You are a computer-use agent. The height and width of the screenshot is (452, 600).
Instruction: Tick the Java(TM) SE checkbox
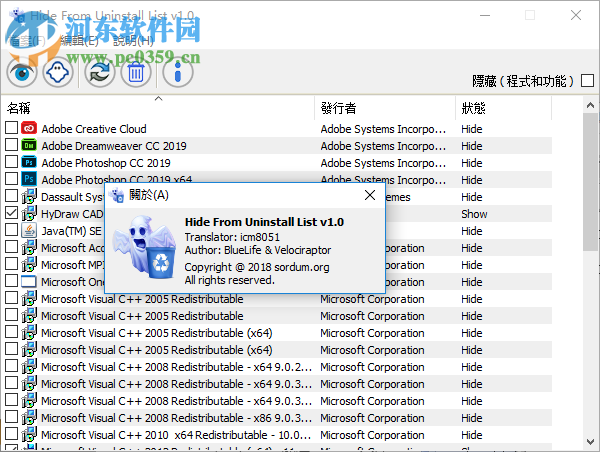pyautogui.click(x=11, y=230)
